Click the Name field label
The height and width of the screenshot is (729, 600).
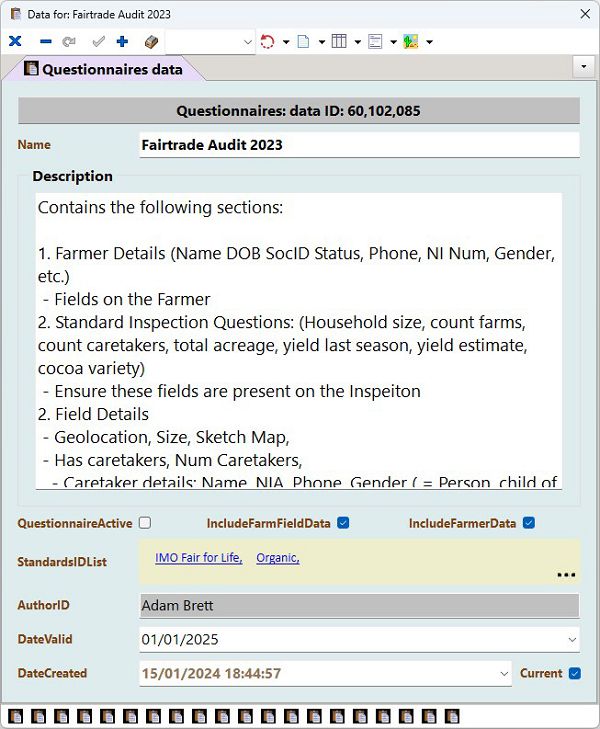point(34,145)
